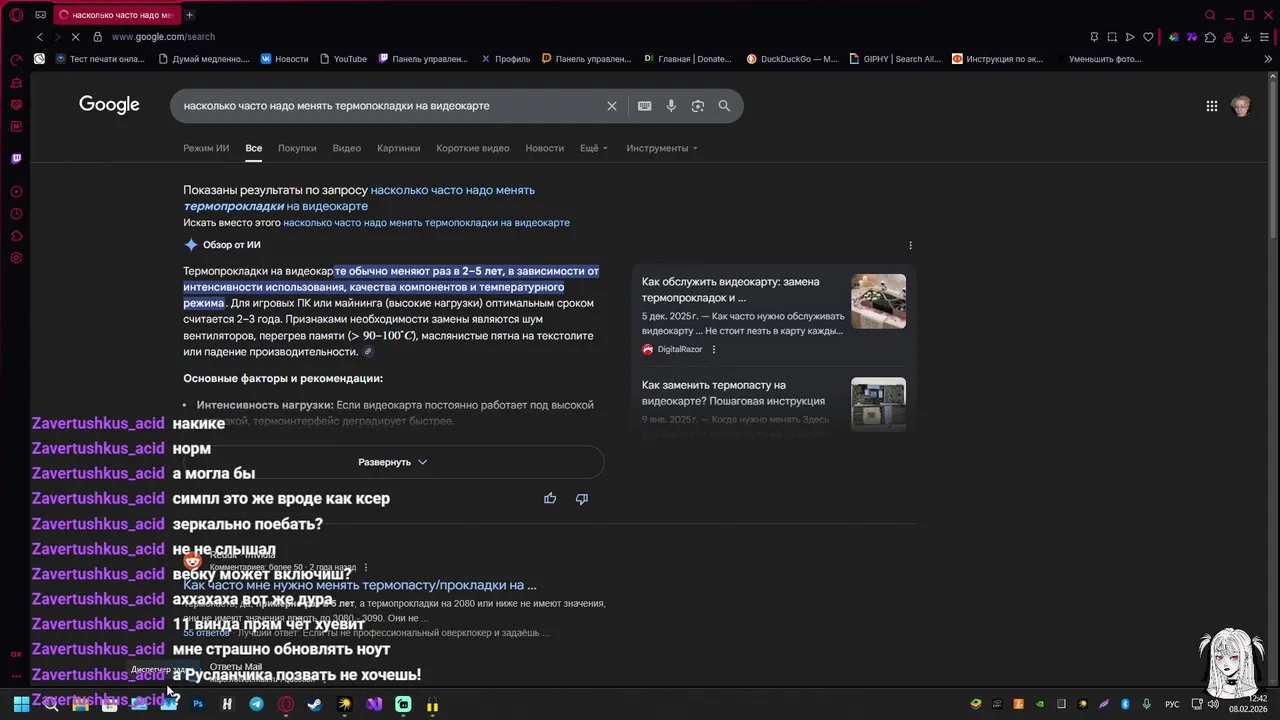The width and height of the screenshot is (1280, 720).
Task: Search by image with Google Lens
Action: click(698, 106)
